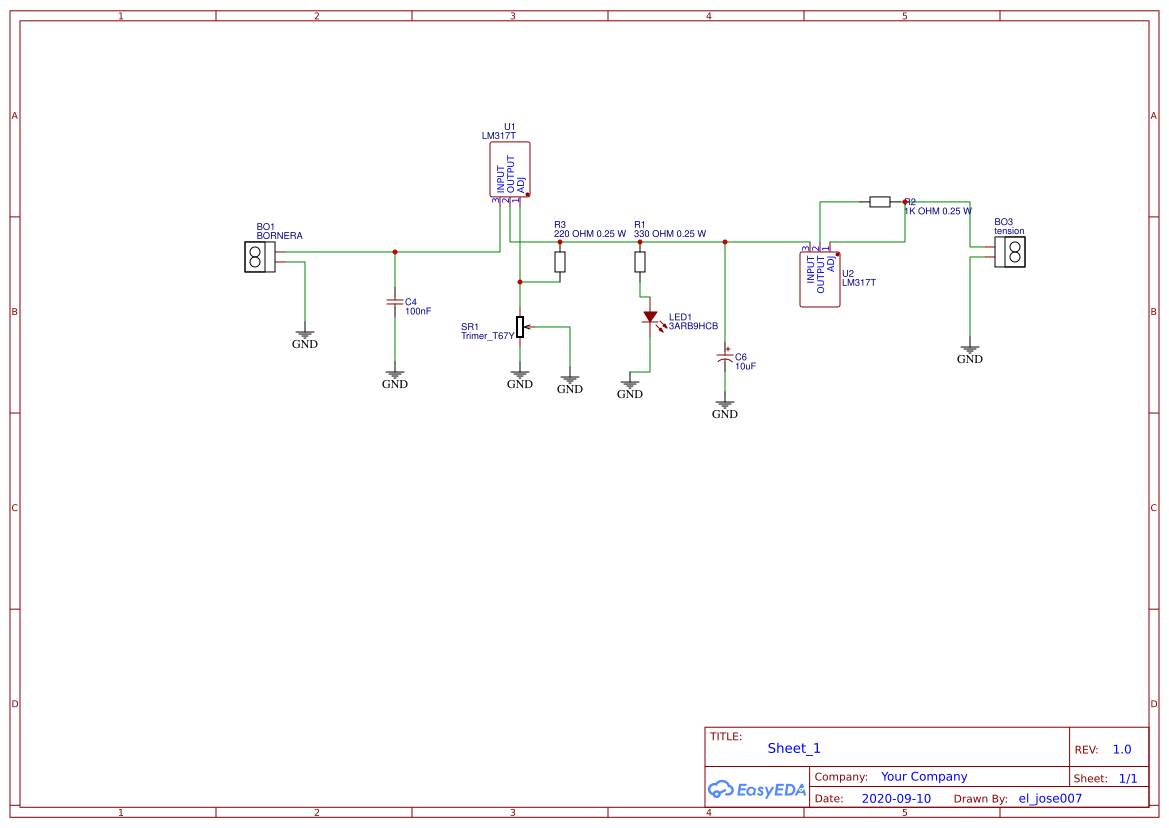This screenshot has height=828, width=1169.
Task: Click the EasyEDA logo in the title block
Action: point(755,790)
